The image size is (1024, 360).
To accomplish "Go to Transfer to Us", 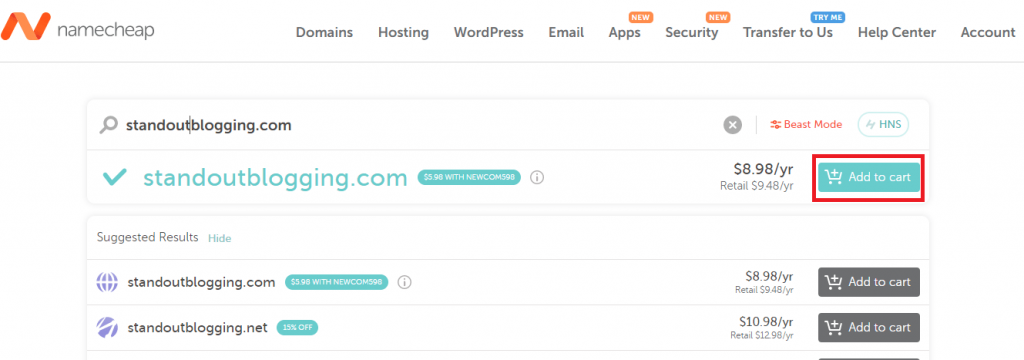I will pyautogui.click(x=788, y=33).
